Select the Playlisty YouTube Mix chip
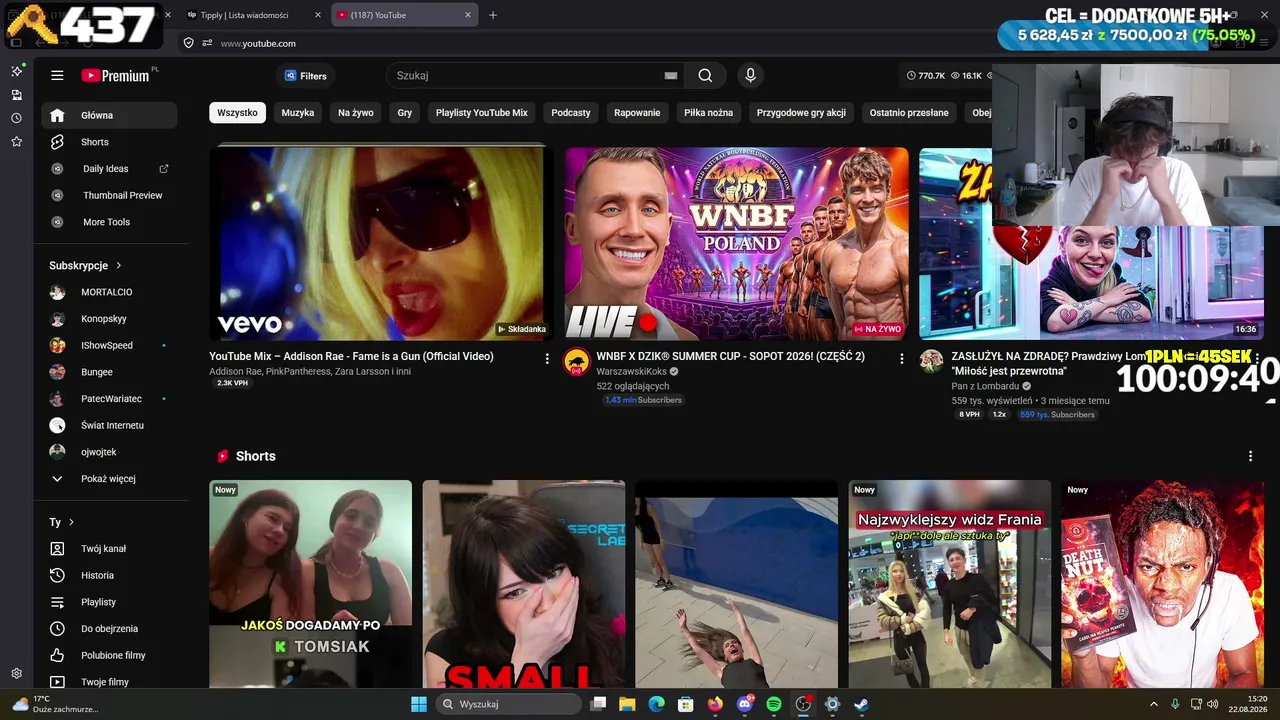Screen dimensions: 1280x720 click(481, 113)
